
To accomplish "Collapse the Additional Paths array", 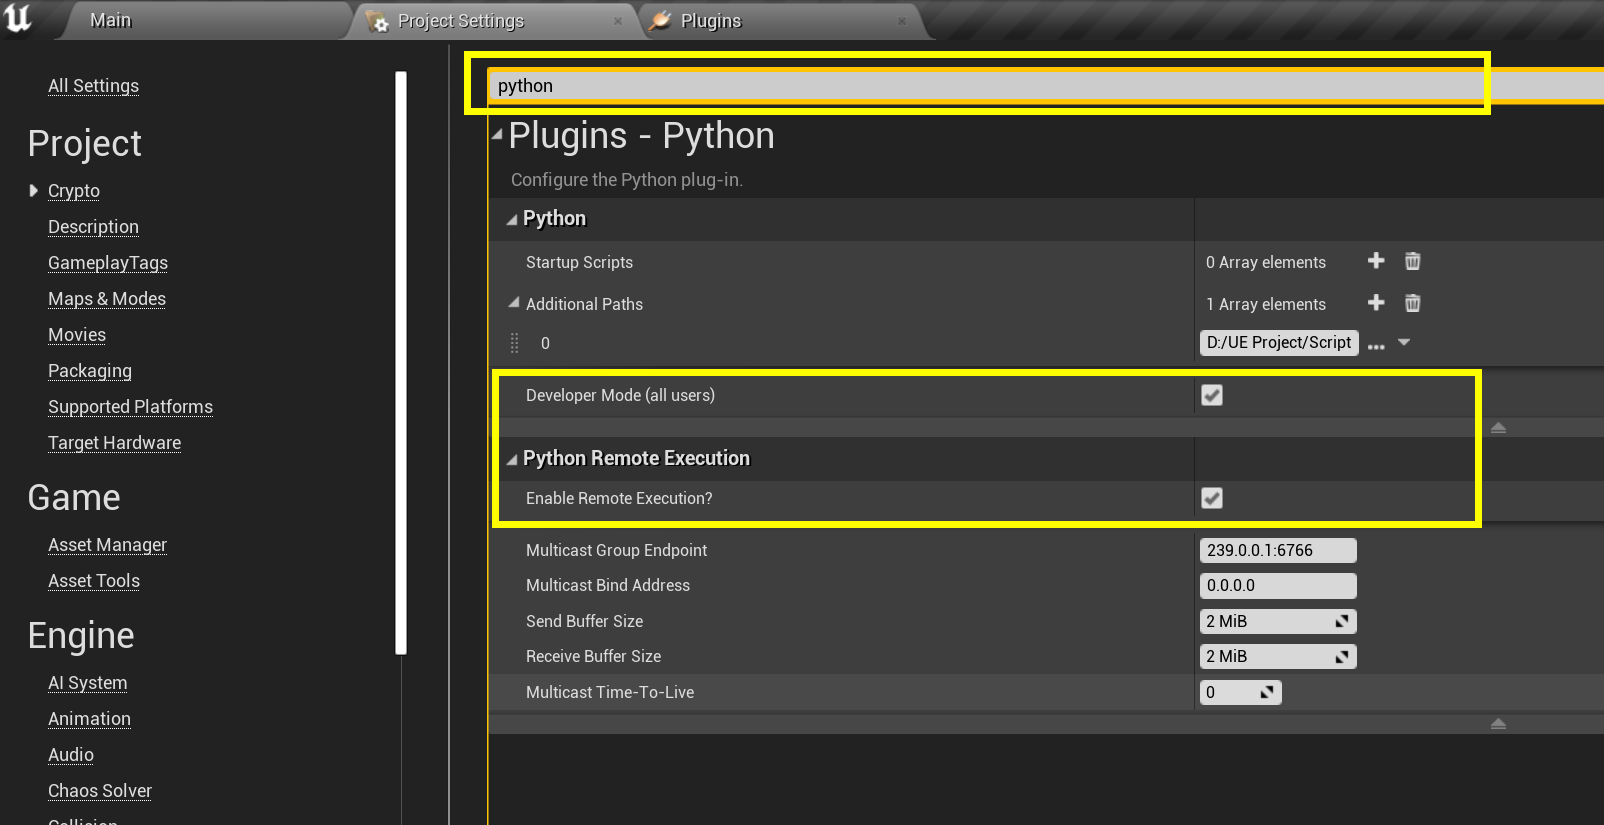I will pyautogui.click(x=514, y=302).
